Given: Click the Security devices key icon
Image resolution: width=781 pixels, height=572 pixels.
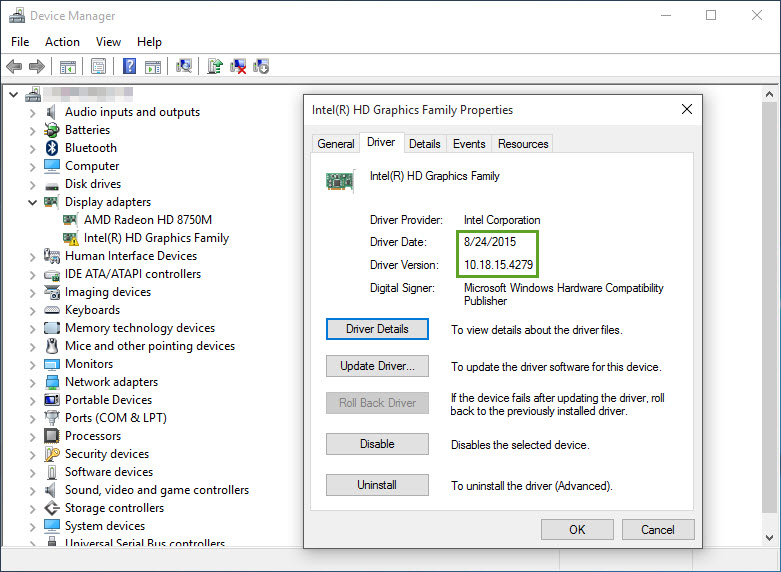Looking at the screenshot, I should [52, 454].
